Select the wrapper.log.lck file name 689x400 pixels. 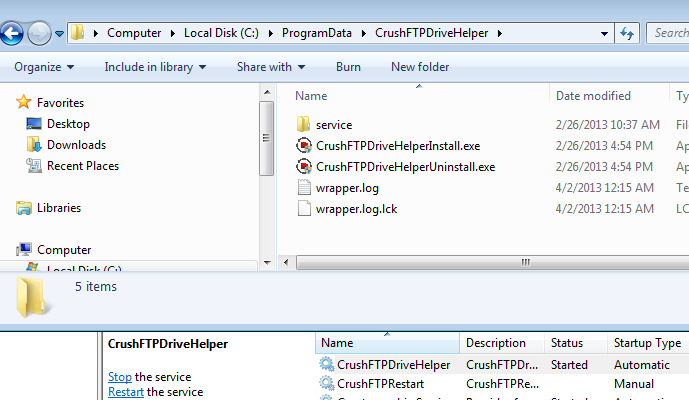[356, 209]
